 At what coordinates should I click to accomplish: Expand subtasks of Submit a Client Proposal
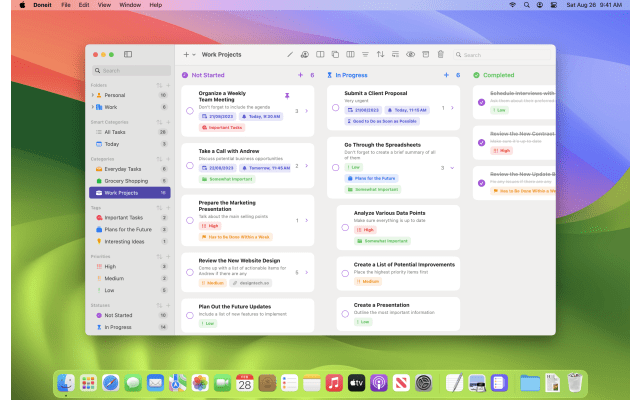point(452,108)
